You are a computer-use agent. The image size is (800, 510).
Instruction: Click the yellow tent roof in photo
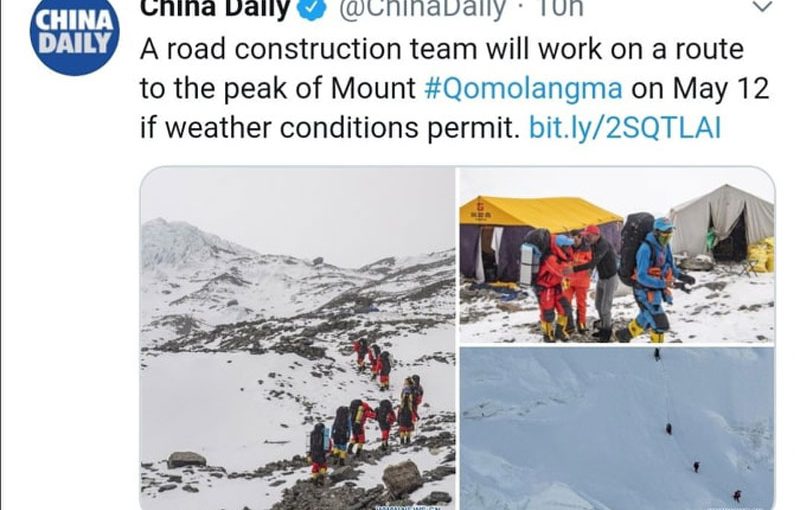[x=536, y=211]
